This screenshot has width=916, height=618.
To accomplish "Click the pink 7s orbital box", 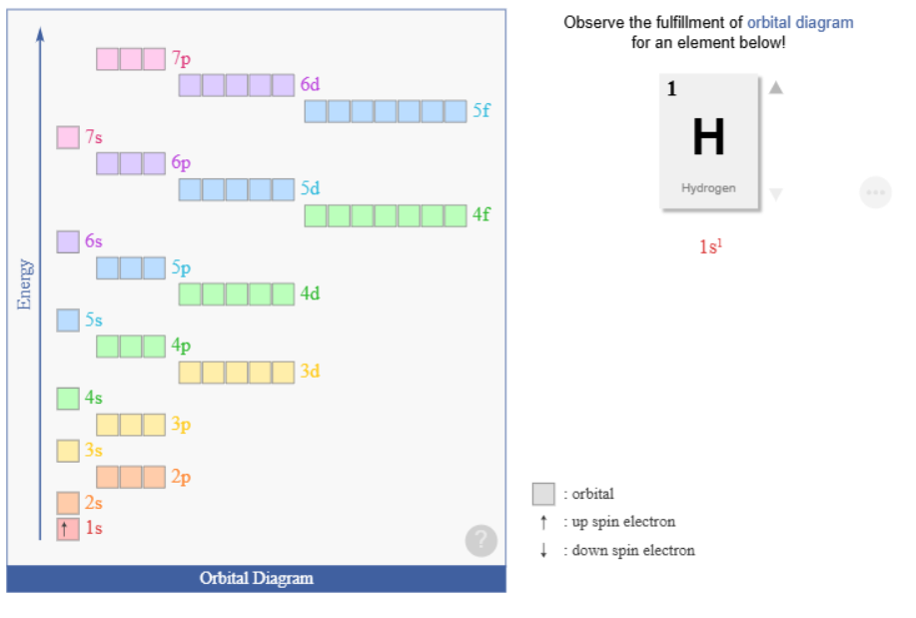I will pyautogui.click(x=68, y=137).
